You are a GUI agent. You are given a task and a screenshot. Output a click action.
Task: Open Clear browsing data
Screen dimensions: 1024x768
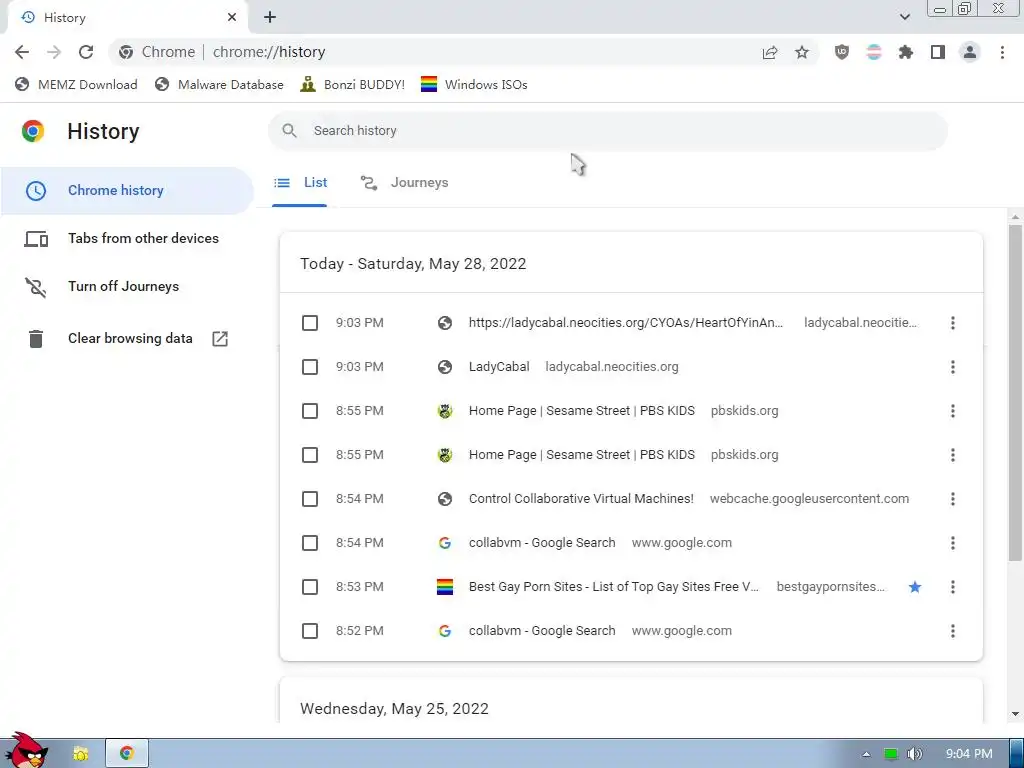pyautogui.click(x=127, y=338)
